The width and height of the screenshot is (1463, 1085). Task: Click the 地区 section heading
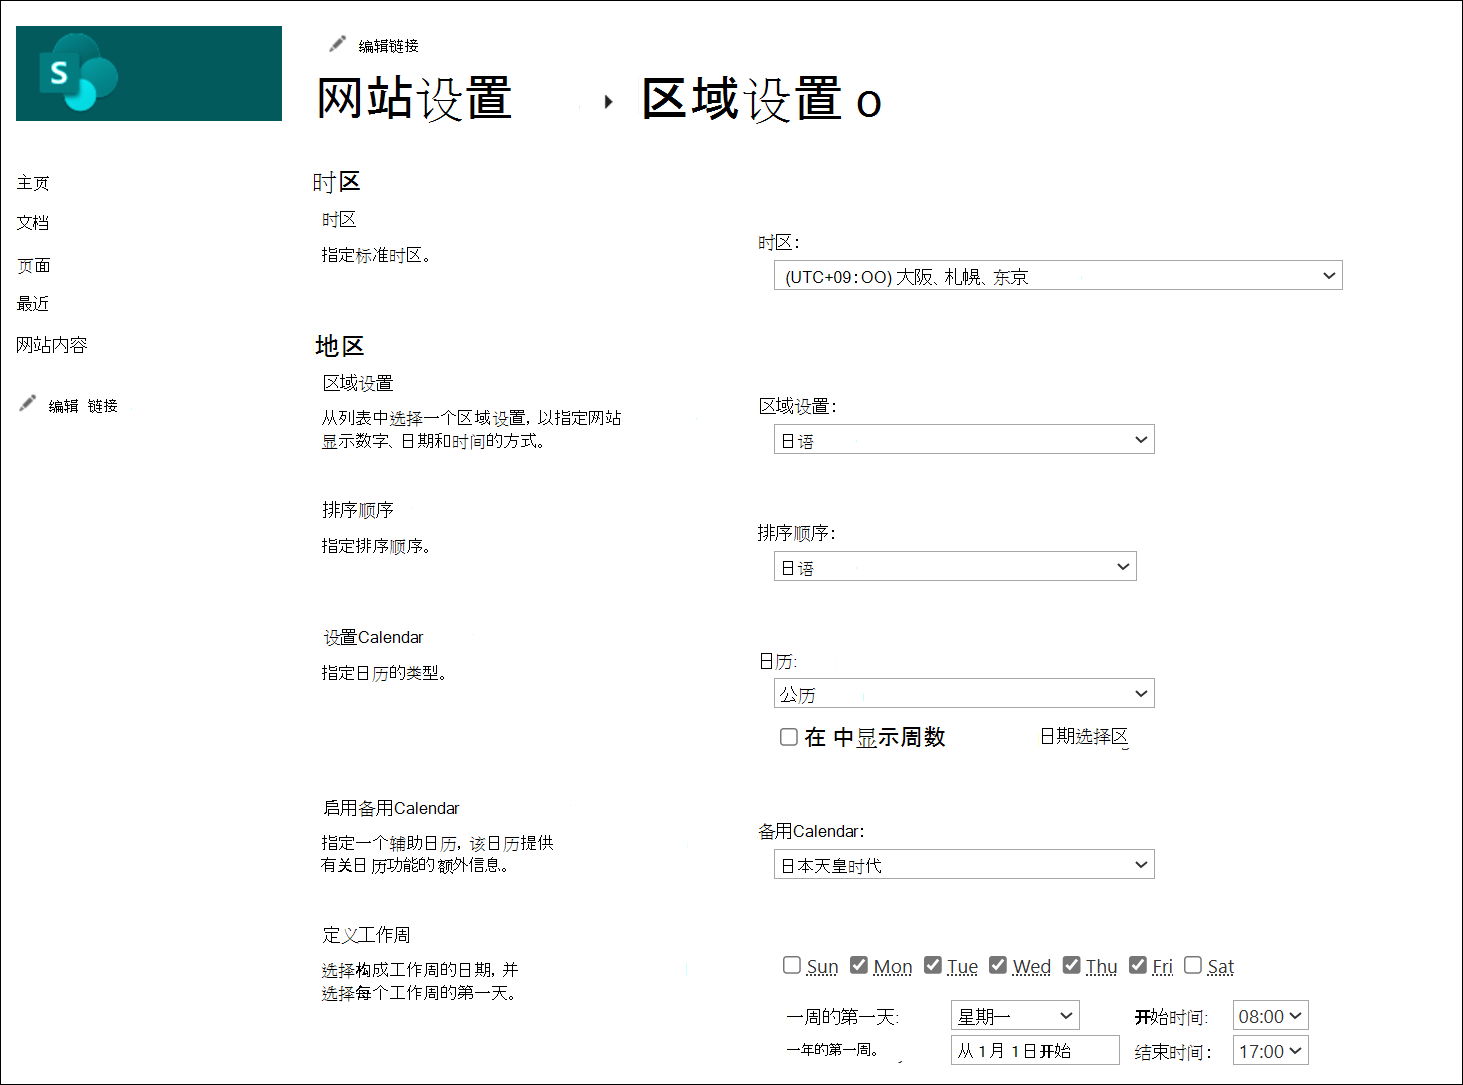coord(340,346)
